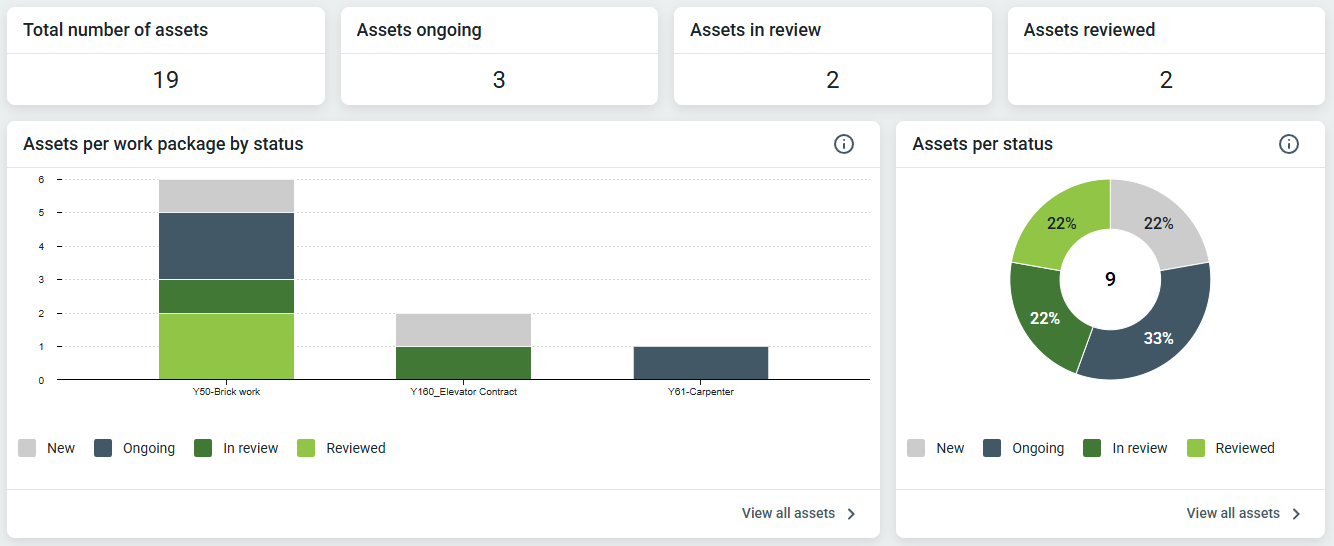This screenshot has height=546, width=1334.
Task: Select the Assets in review card
Action: point(833,56)
